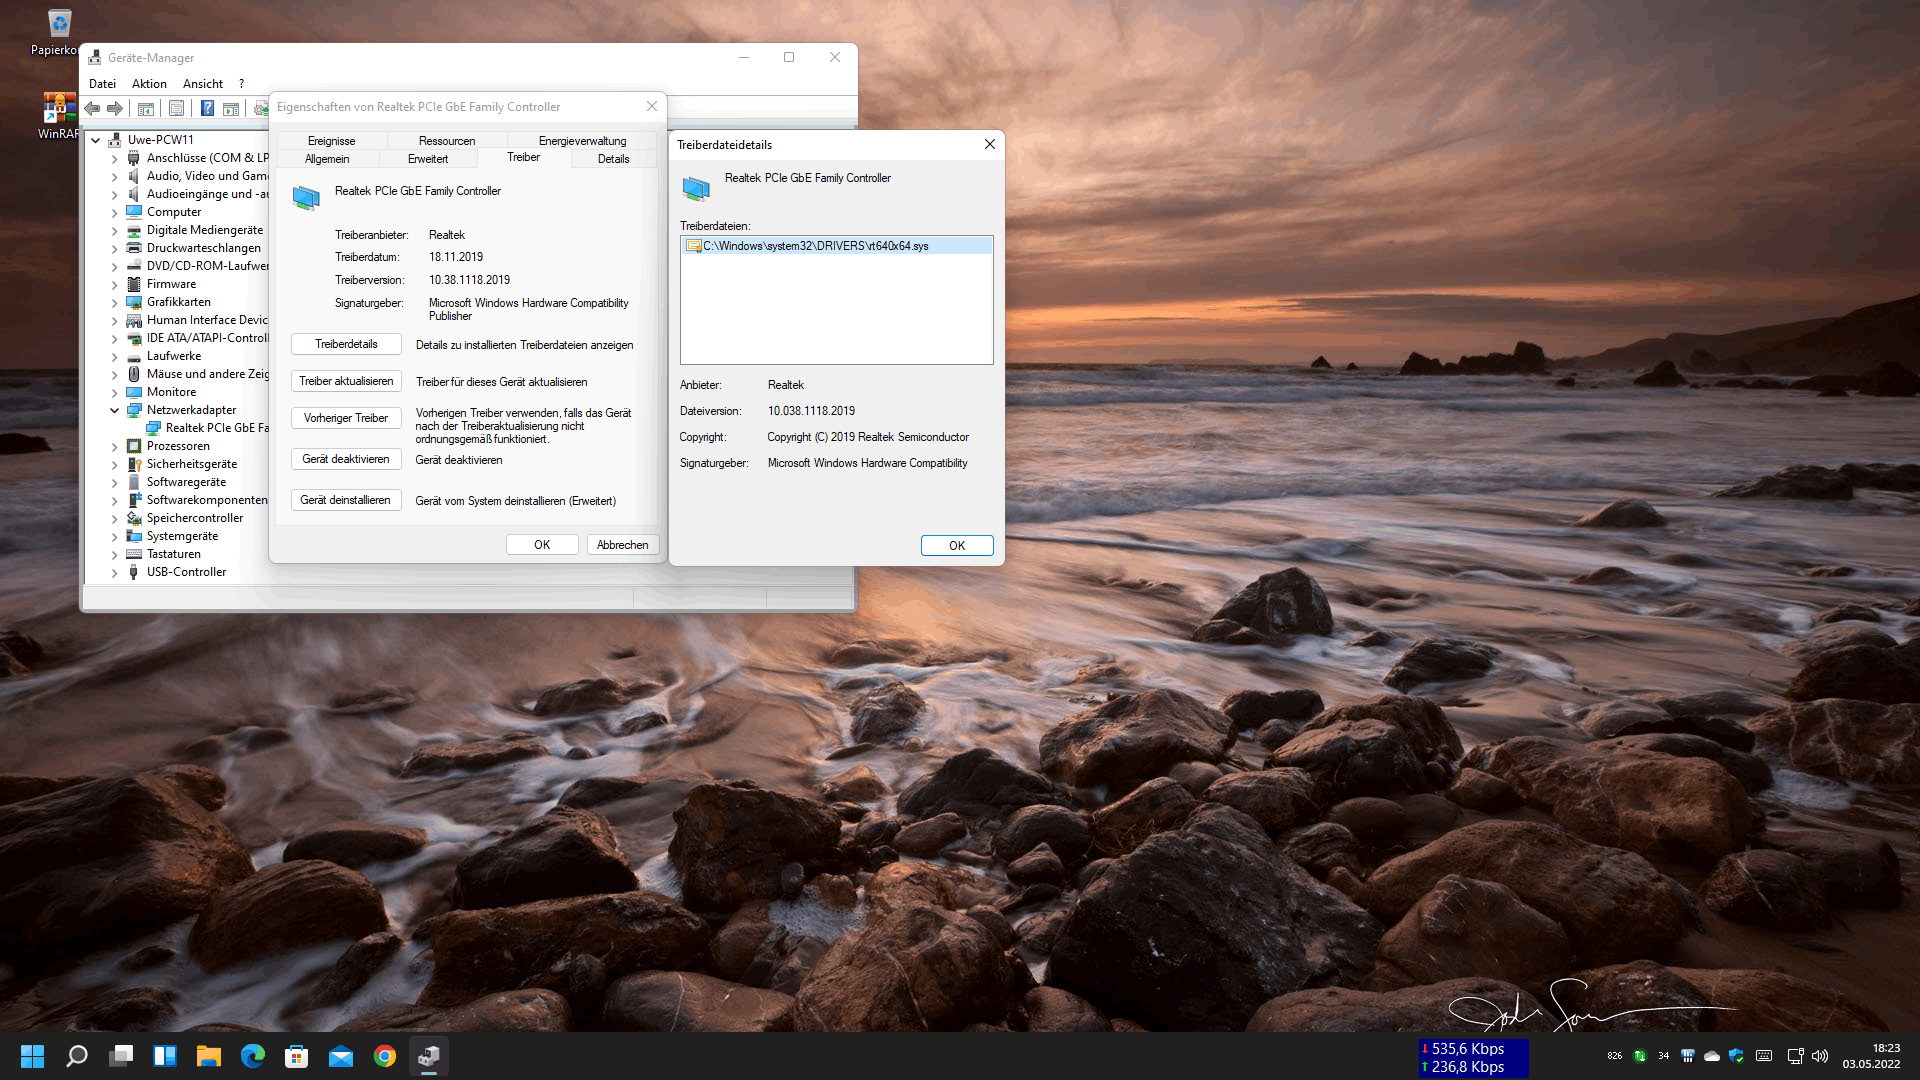Close the Treiberdateidetails dialog
Image resolution: width=1920 pixels, height=1080 pixels.
989,144
